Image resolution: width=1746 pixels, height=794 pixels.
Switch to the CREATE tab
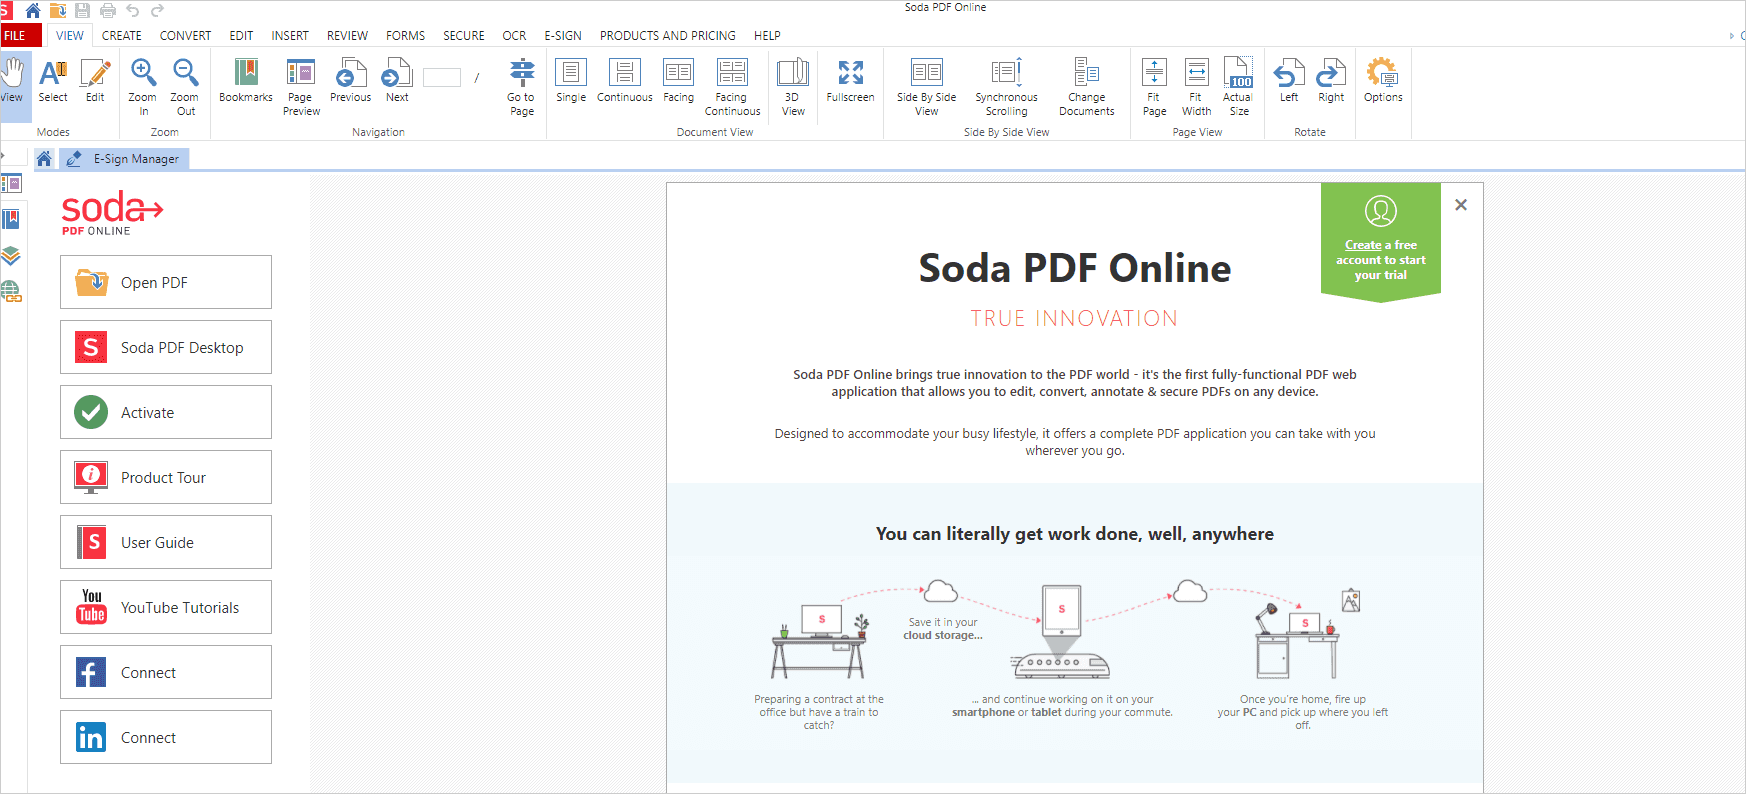(122, 35)
